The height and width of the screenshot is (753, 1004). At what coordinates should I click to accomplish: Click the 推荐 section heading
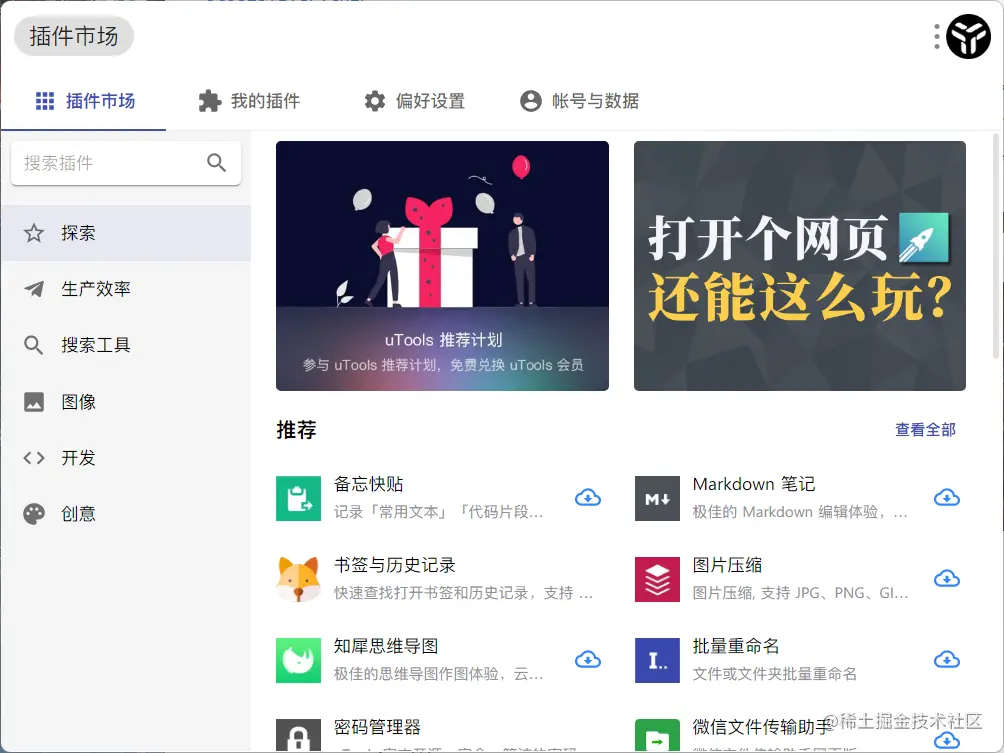[x=296, y=430]
